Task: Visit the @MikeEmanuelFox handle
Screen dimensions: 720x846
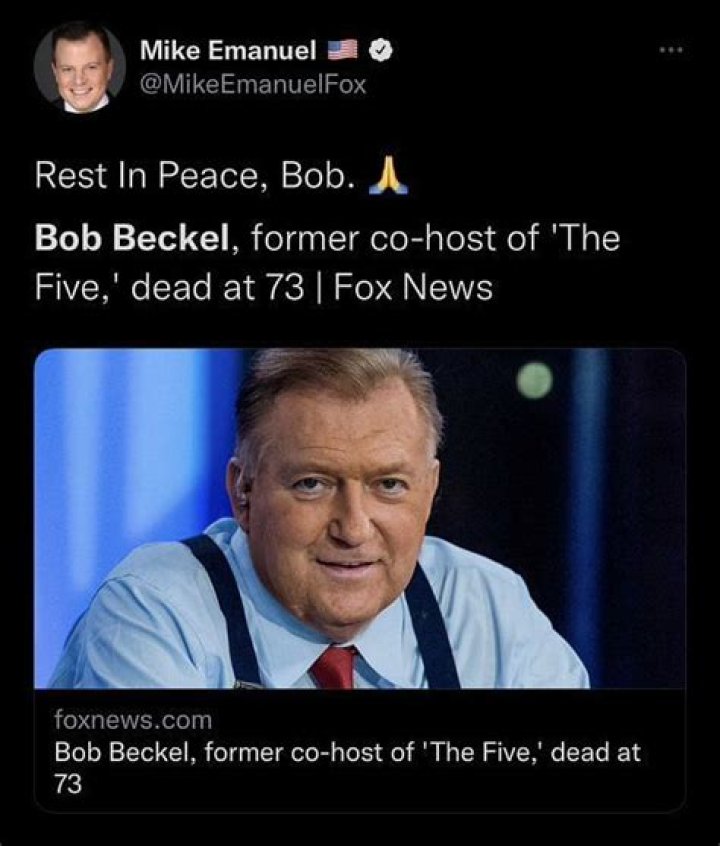Action: (x=253, y=84)
